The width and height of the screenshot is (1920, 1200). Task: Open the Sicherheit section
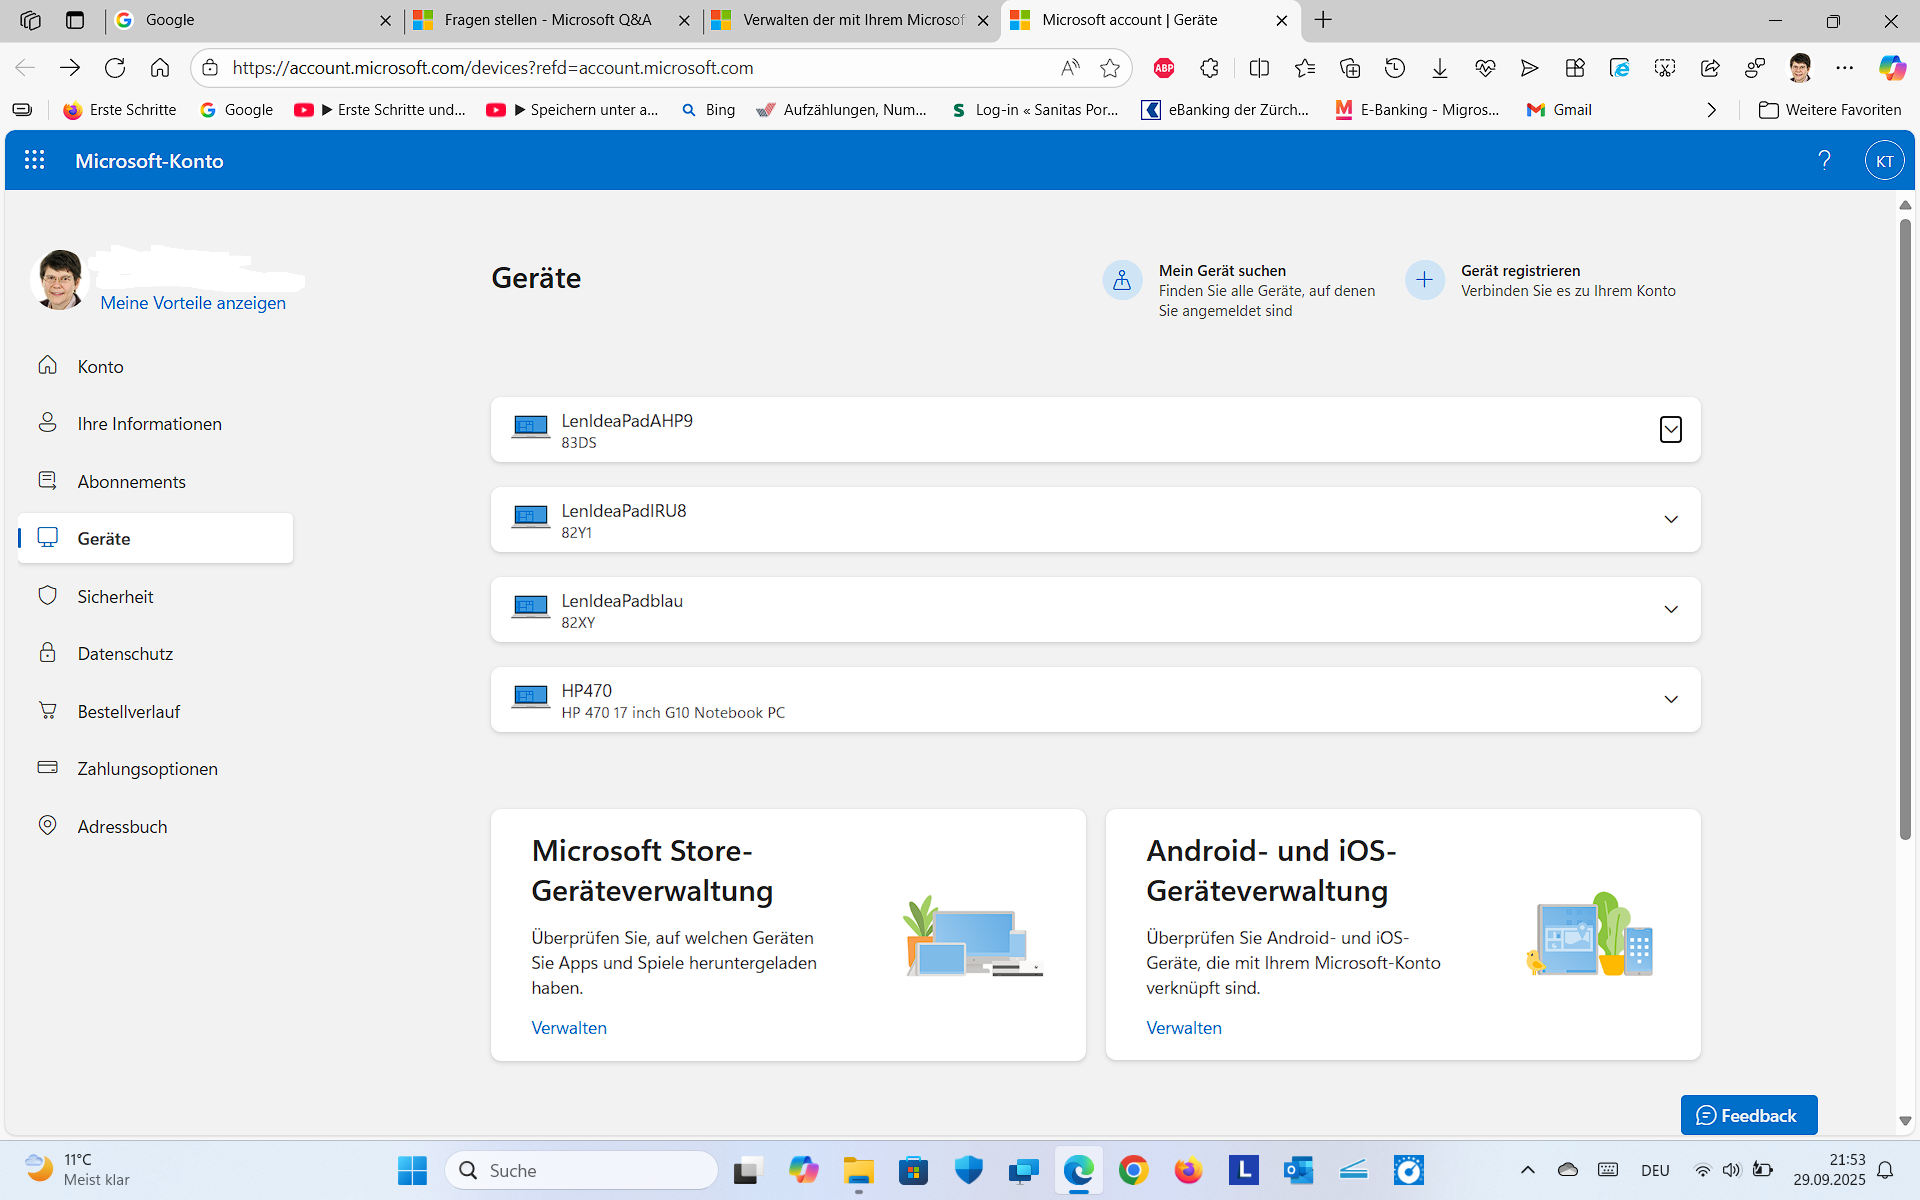pyautogui.click(x=114, y=596)
